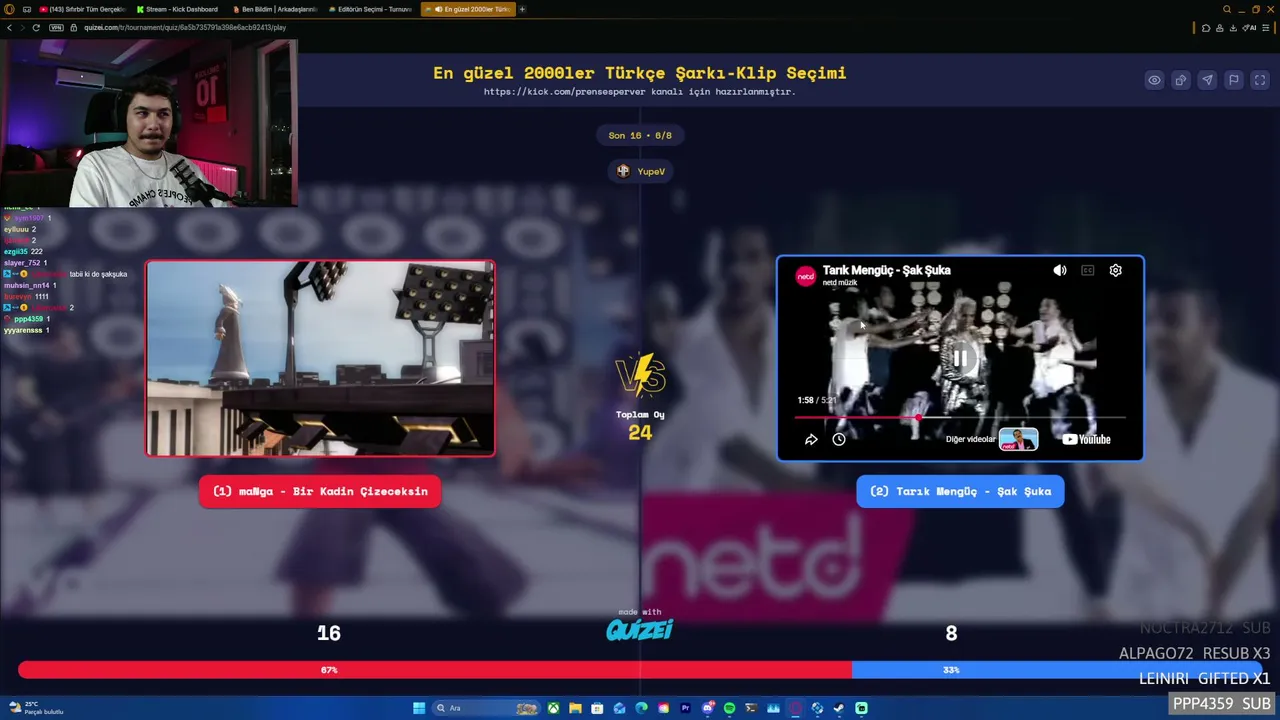1280x720 pixels.
Task: Open Microsoft Edge from the taskbar
Action: (x=641, y=708)
